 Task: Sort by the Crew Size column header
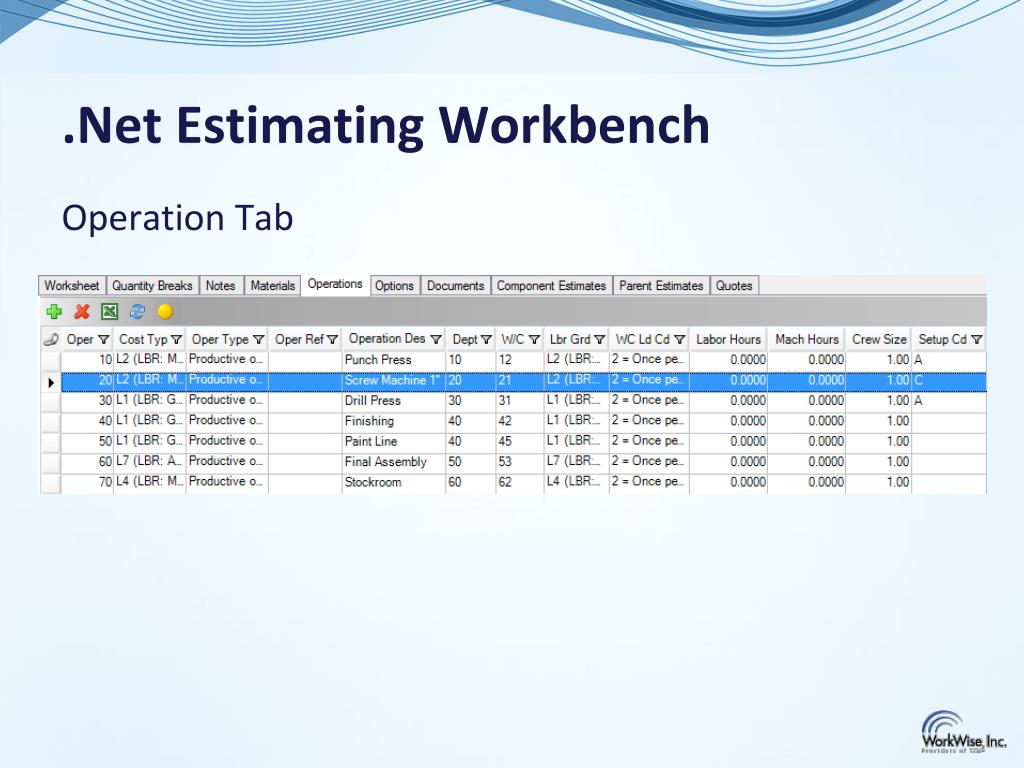coord(879,339)
